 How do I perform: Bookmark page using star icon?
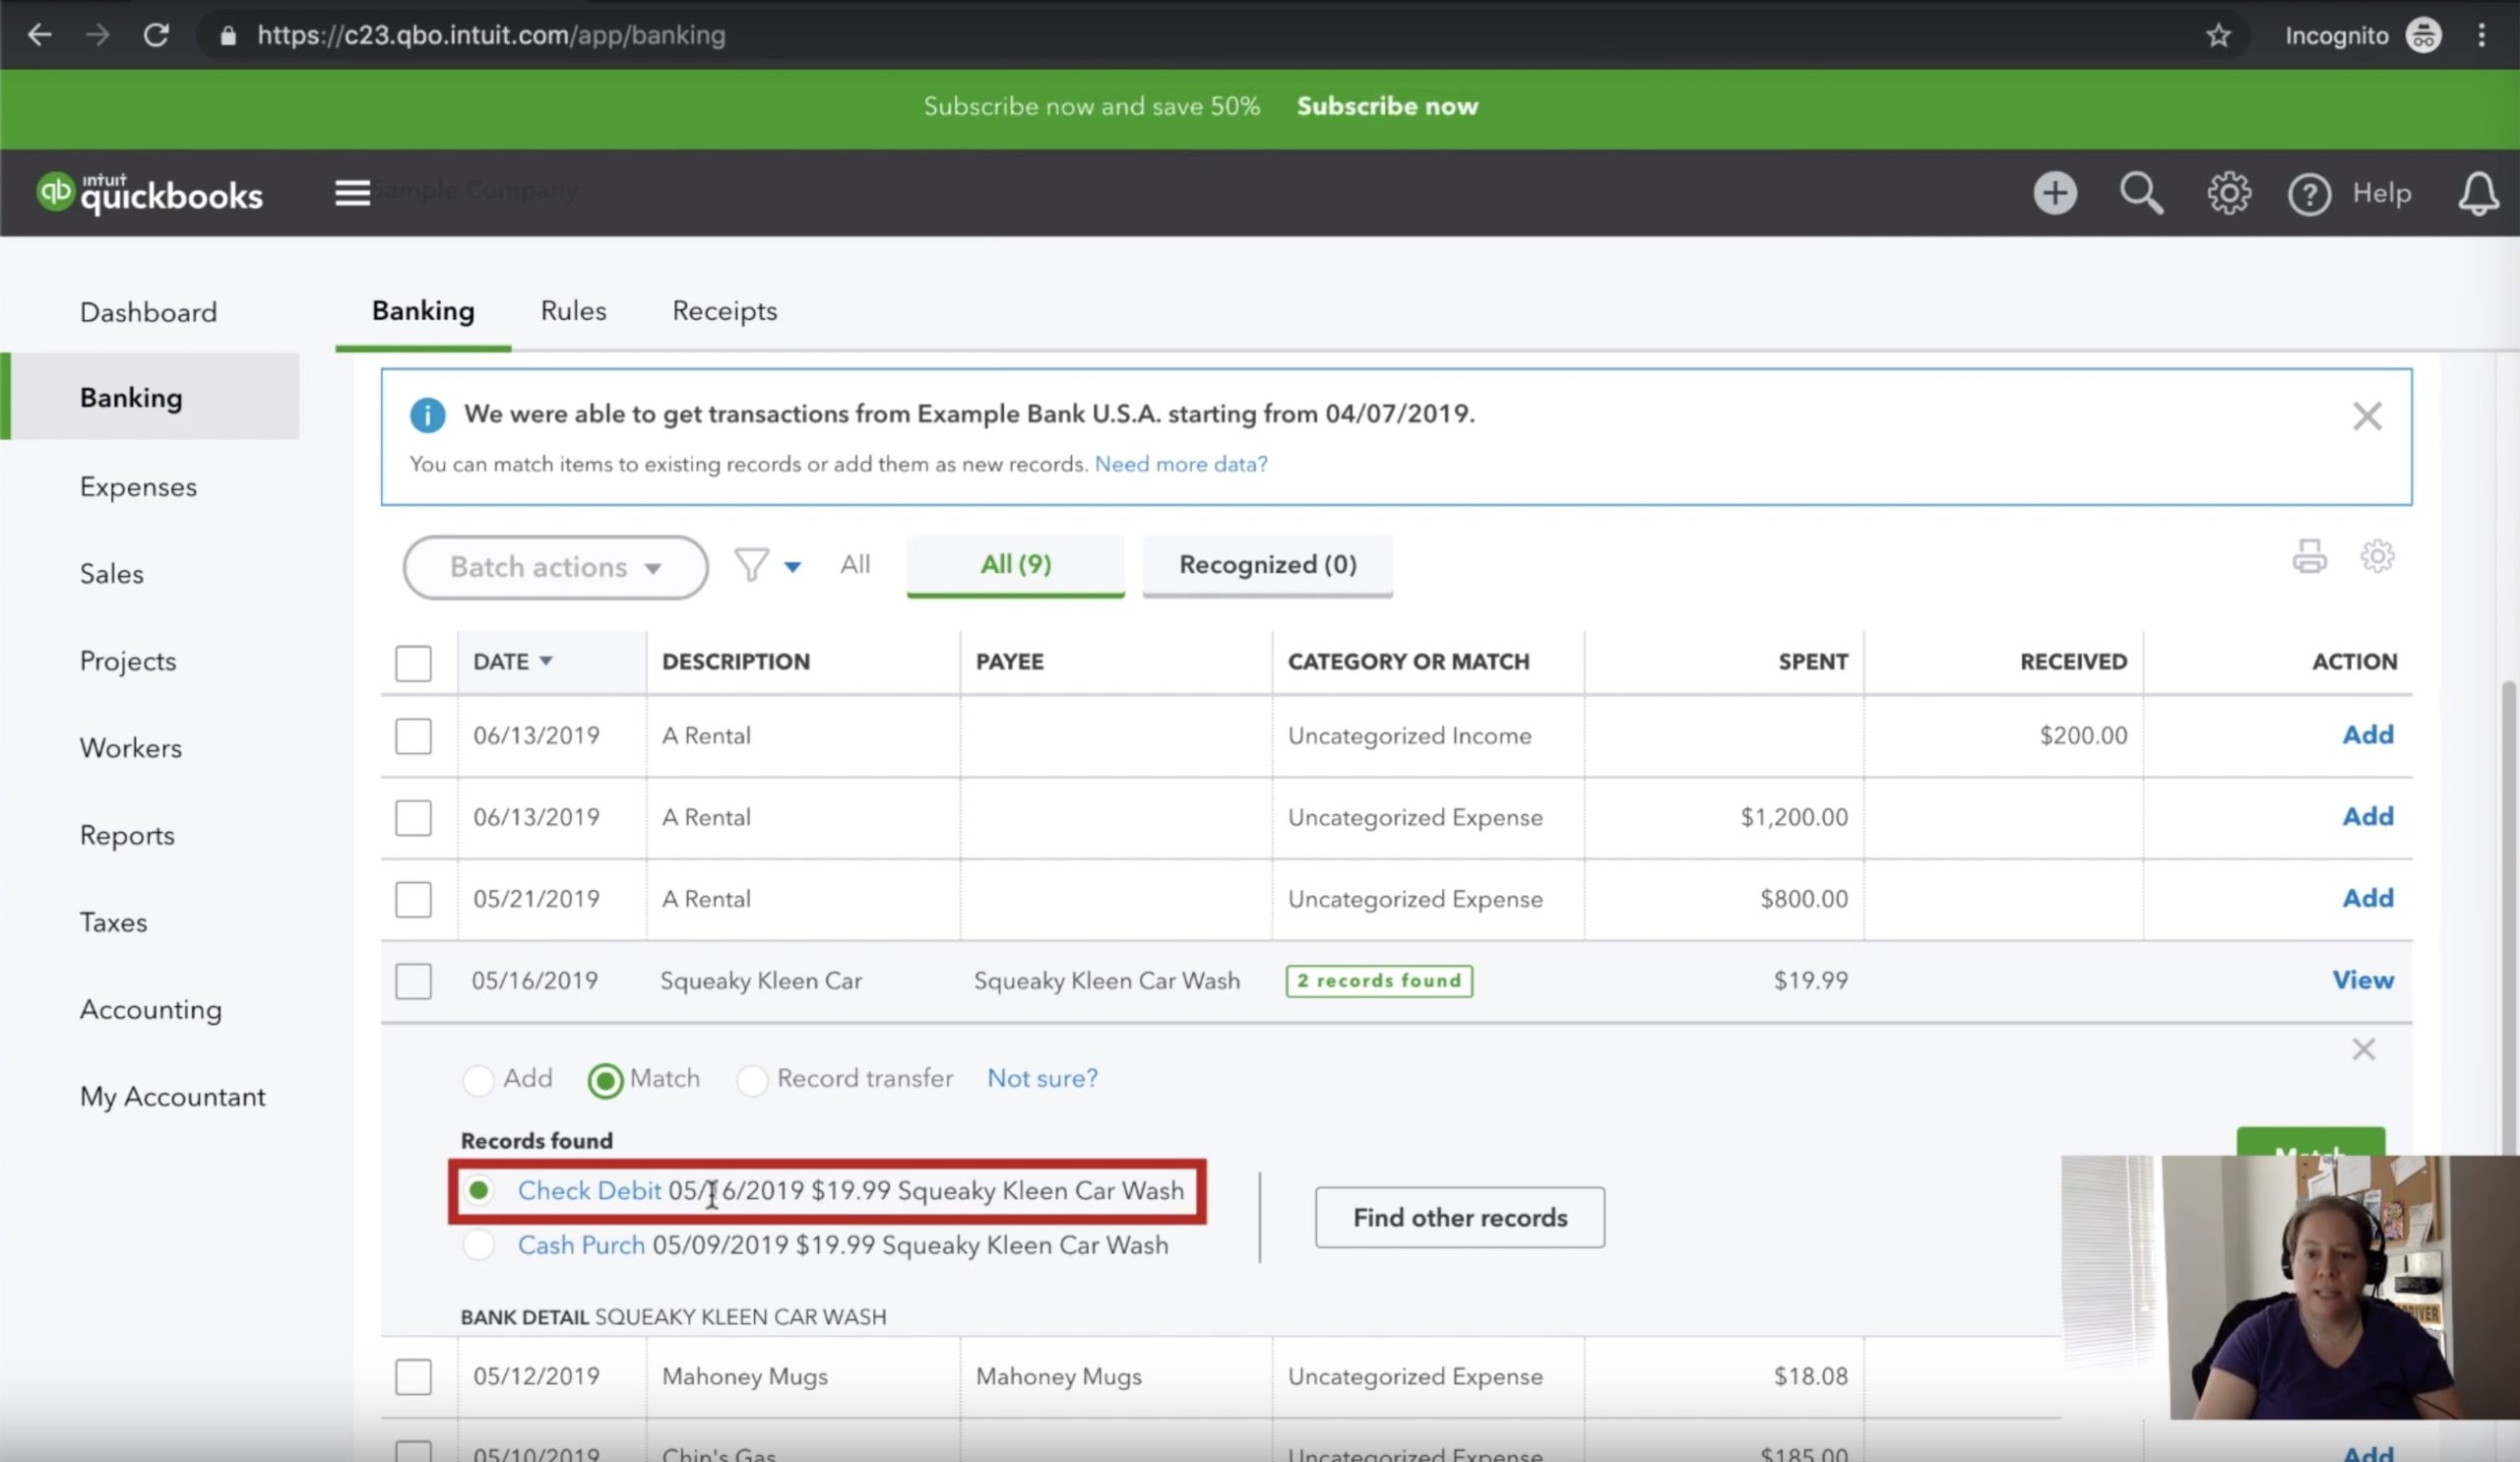click(x=2218, y=36)
